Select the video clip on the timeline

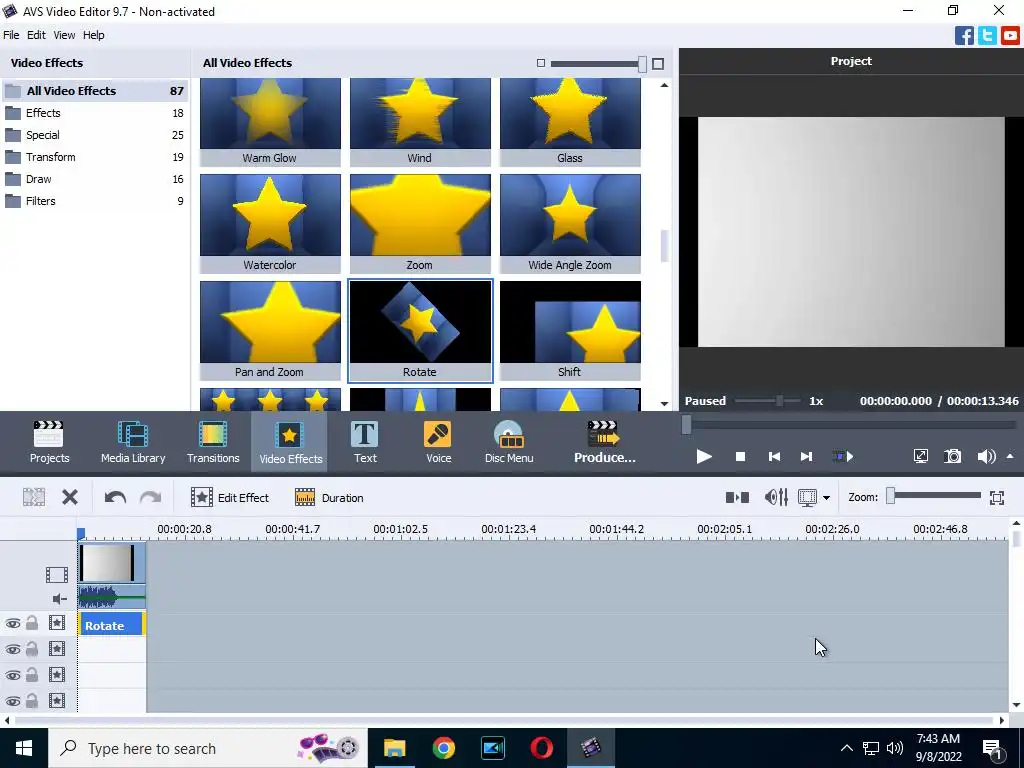pos(111,563)
